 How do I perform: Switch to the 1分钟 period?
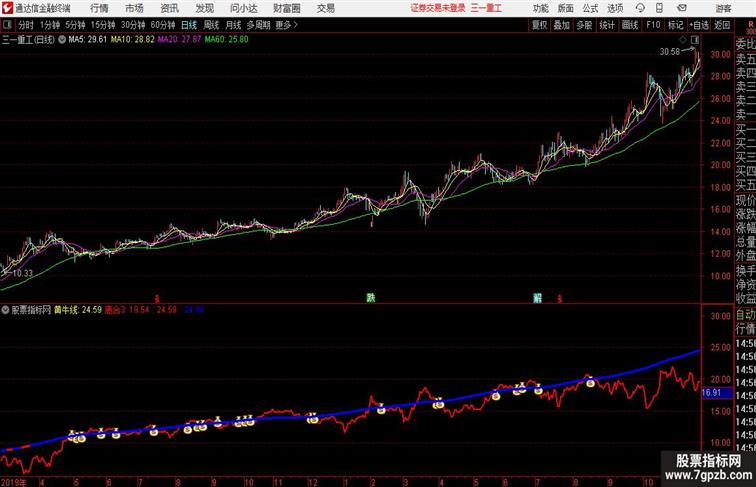pyautogui.click(x=49, y=25)
